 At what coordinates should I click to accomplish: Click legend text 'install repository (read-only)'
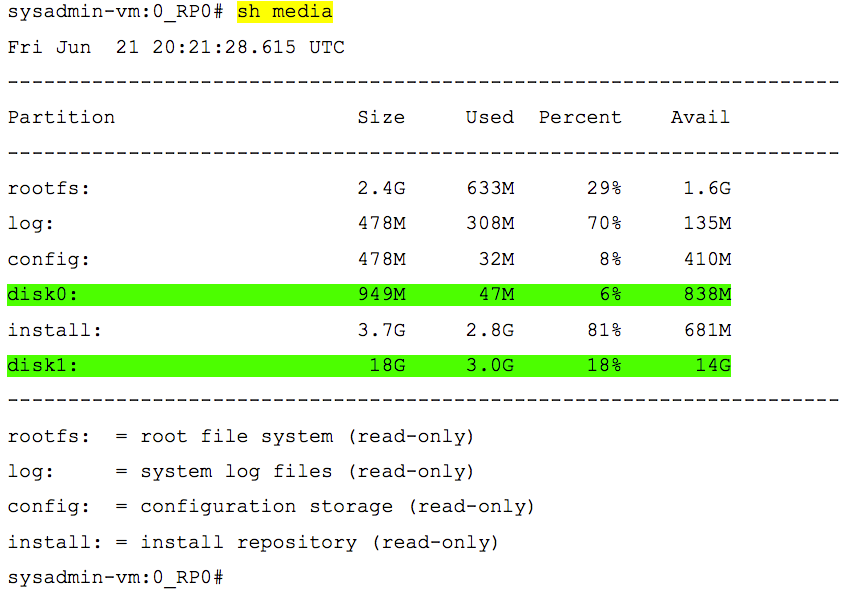319,542
